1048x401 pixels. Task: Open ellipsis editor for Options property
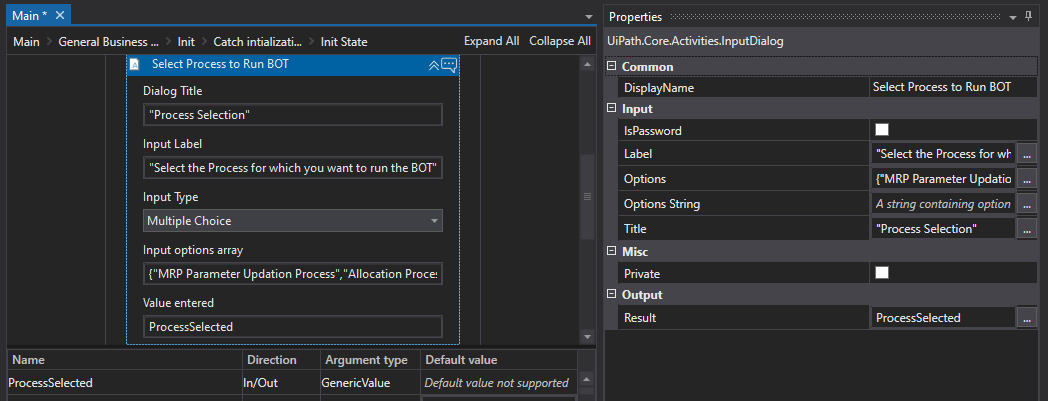pos(1027,179)
